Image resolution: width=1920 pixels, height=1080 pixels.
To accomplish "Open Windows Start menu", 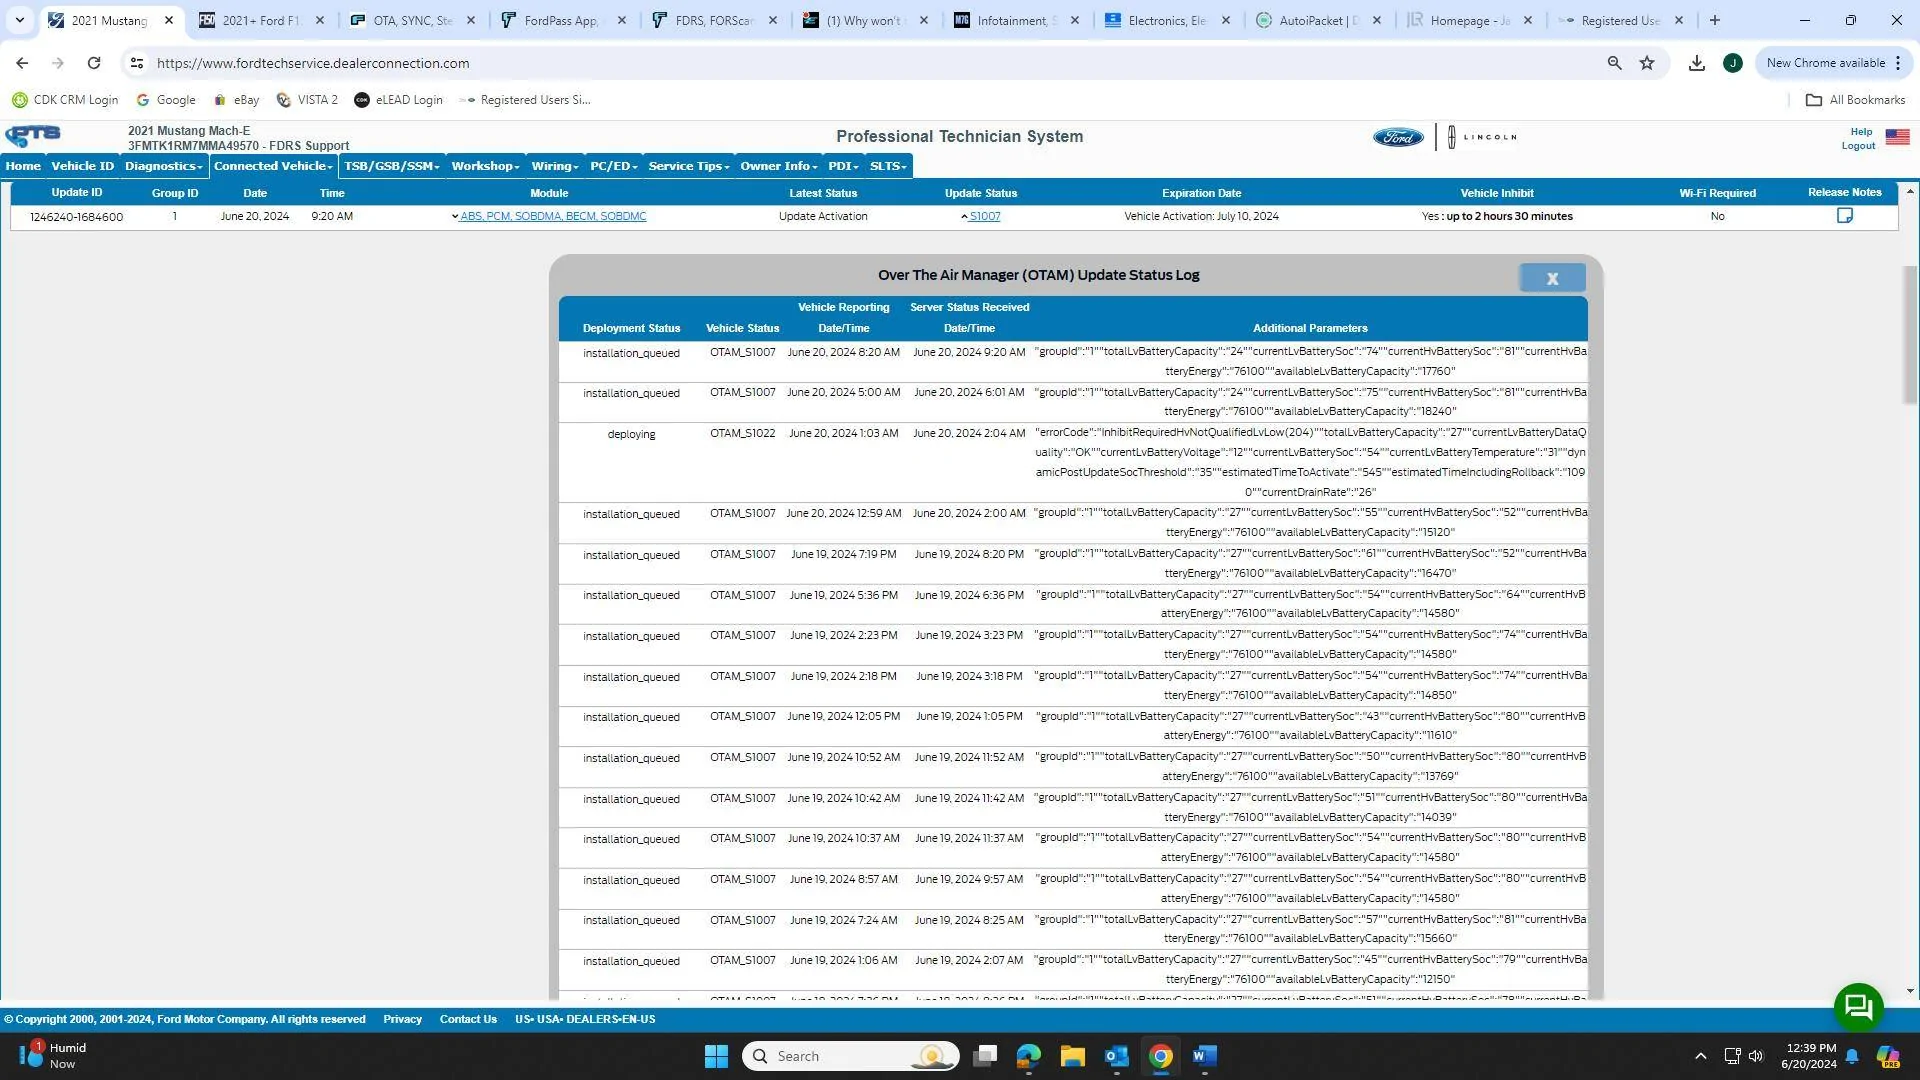I will tap(716, 1056).
